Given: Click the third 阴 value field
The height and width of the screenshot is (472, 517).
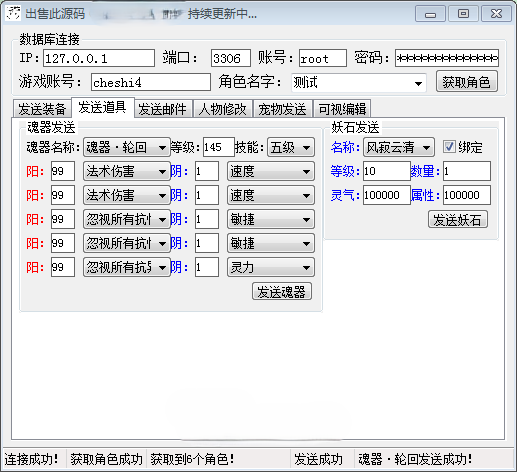Looking at the screenshot, I should [207, 219].
